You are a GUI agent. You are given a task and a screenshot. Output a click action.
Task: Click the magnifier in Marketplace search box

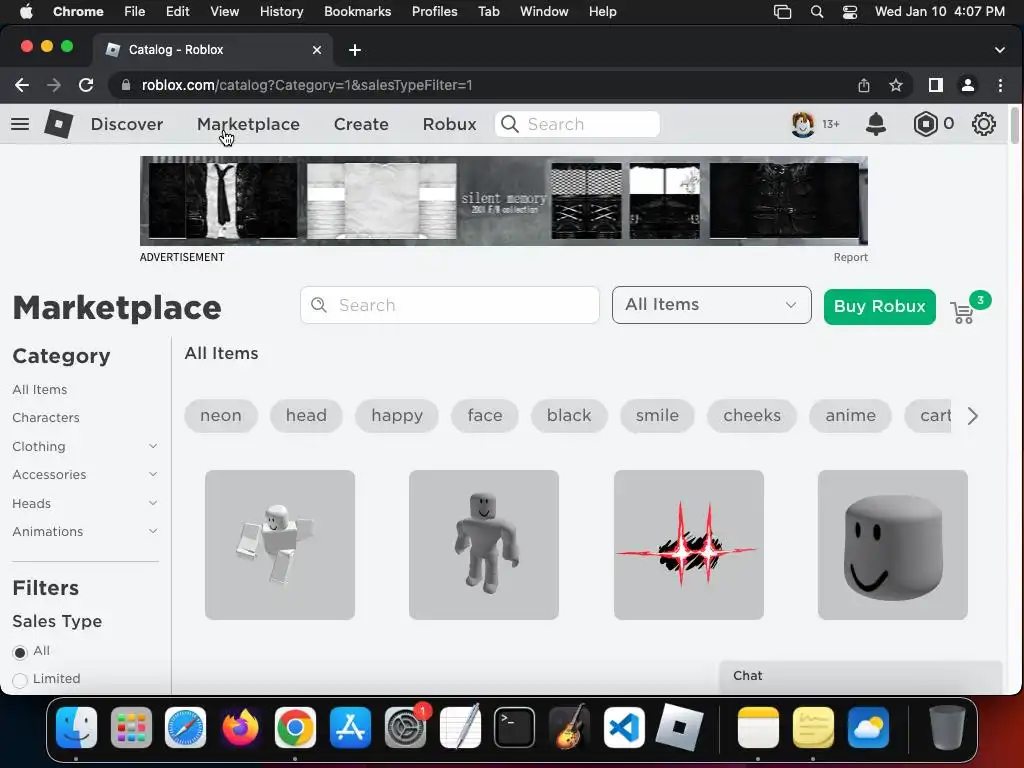(x=319, y=305)
